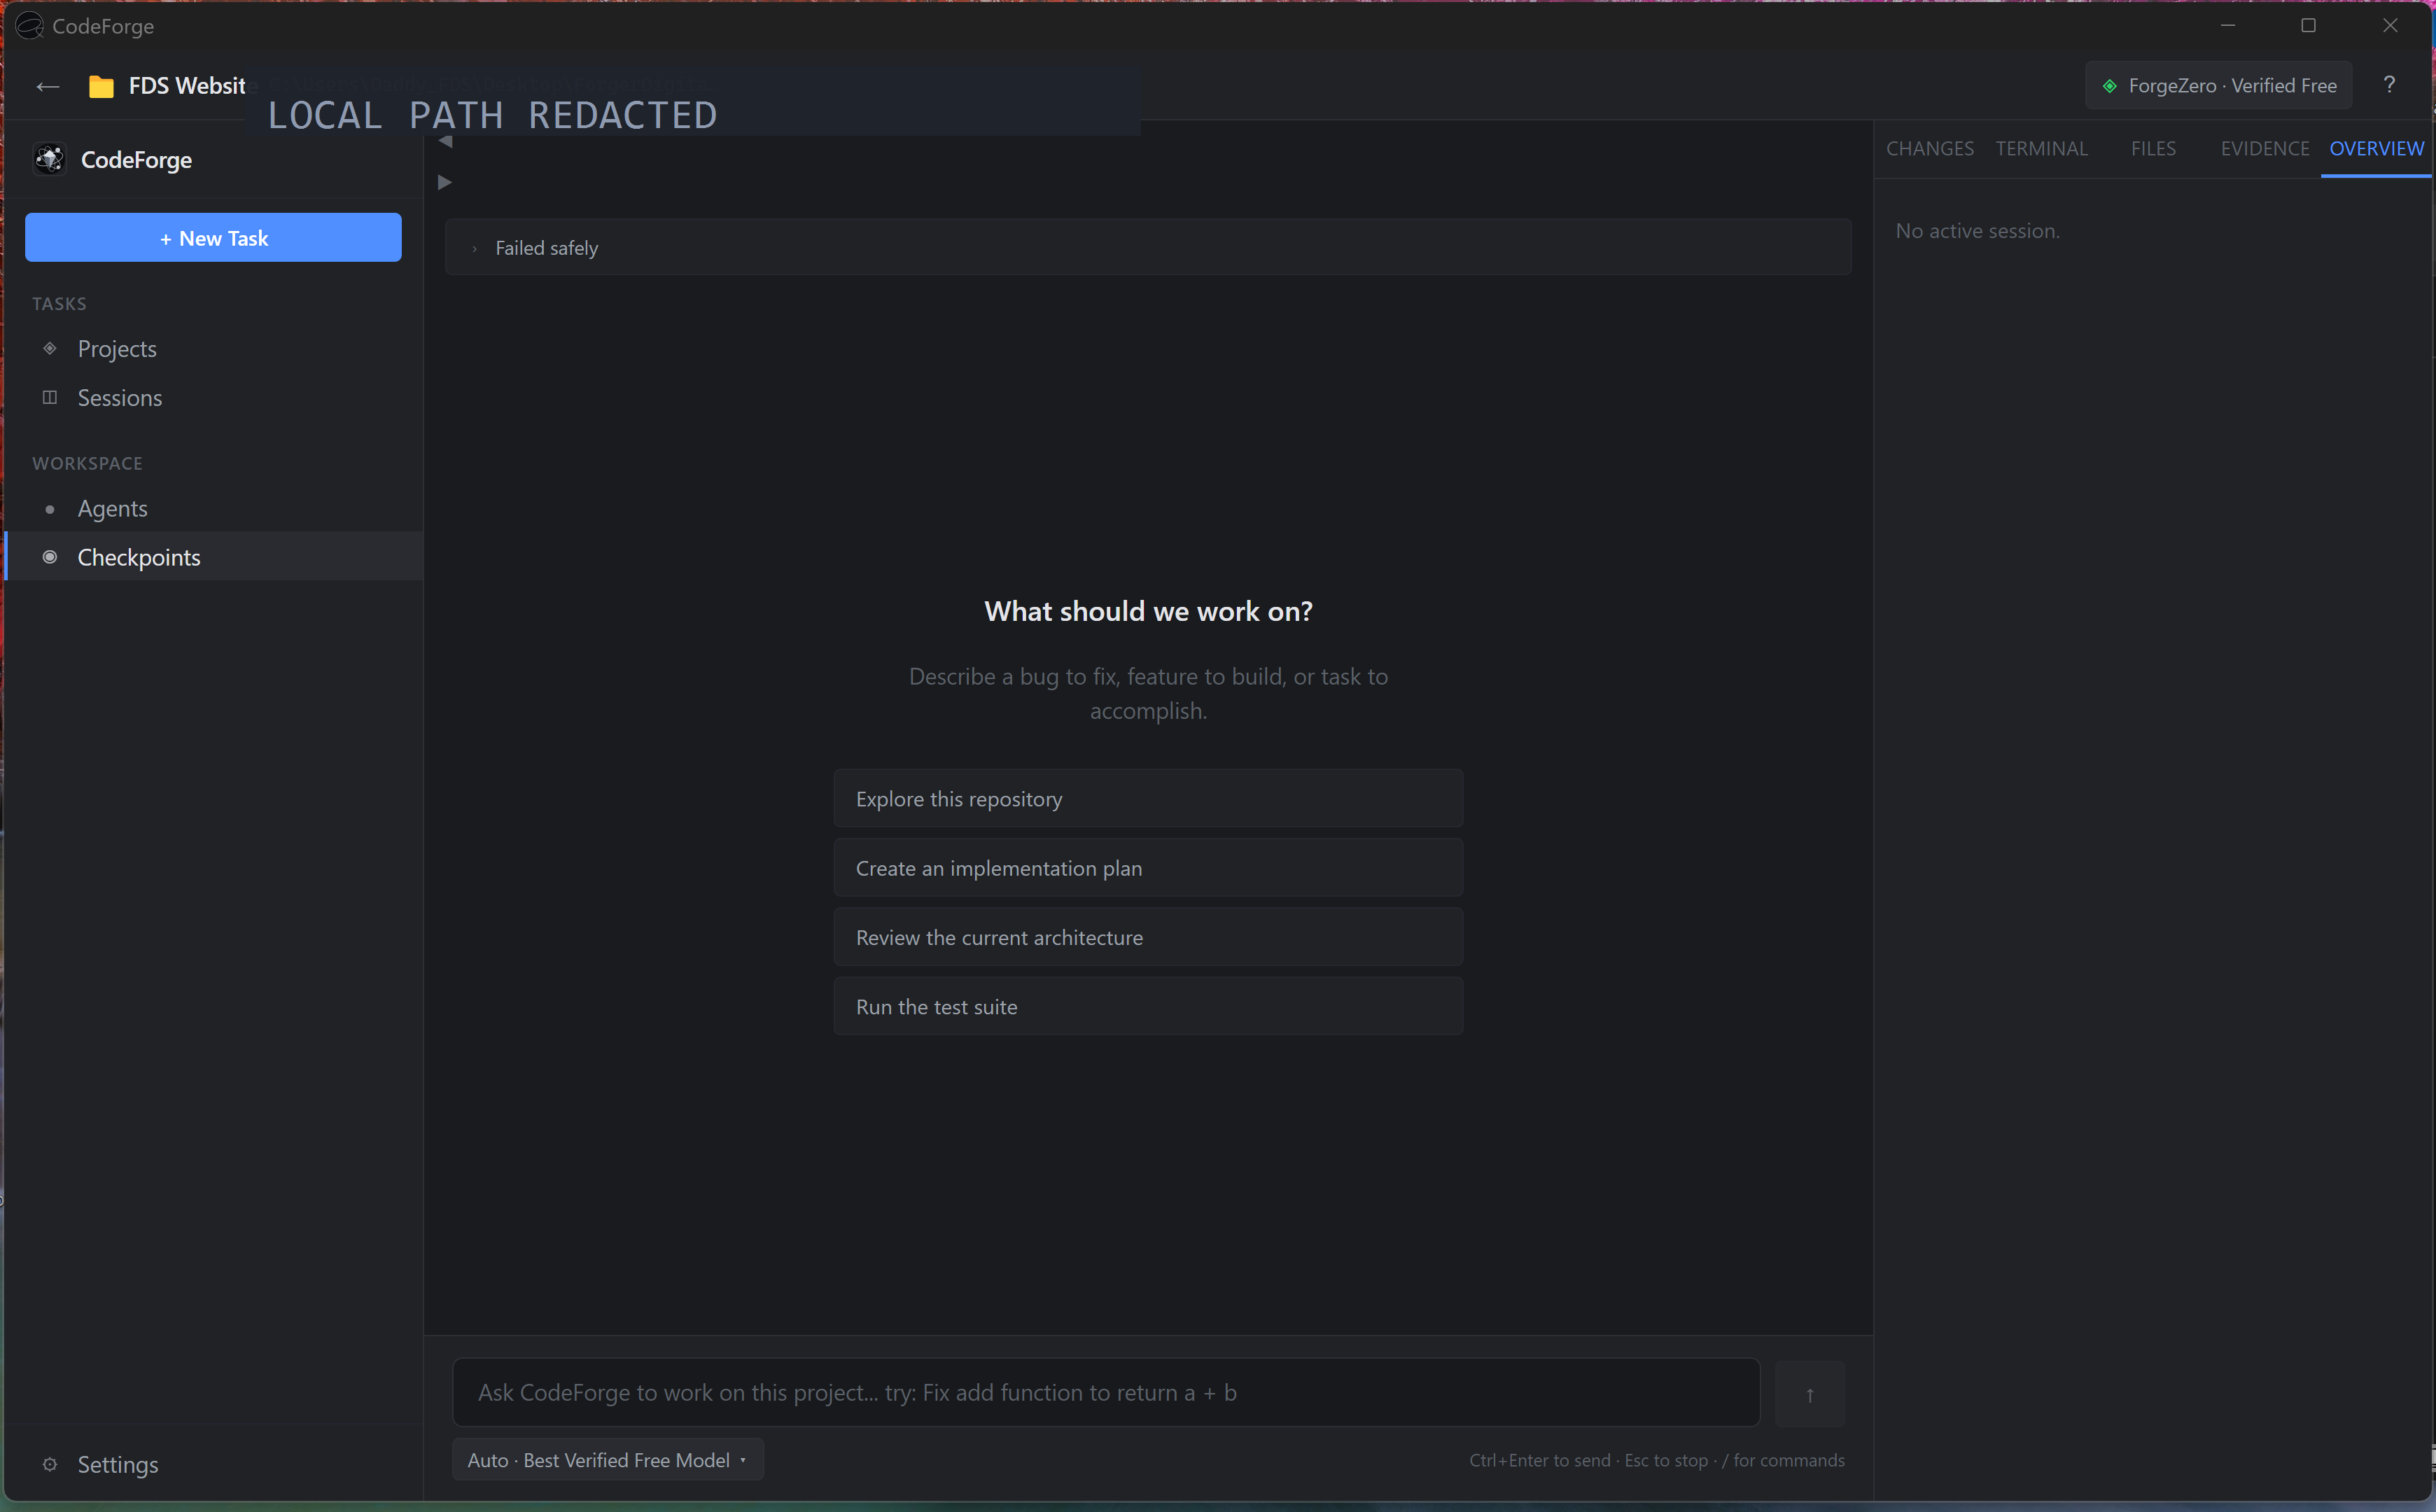
Task: Choose Explore this repository suggestion
Action: (1148, 798)
